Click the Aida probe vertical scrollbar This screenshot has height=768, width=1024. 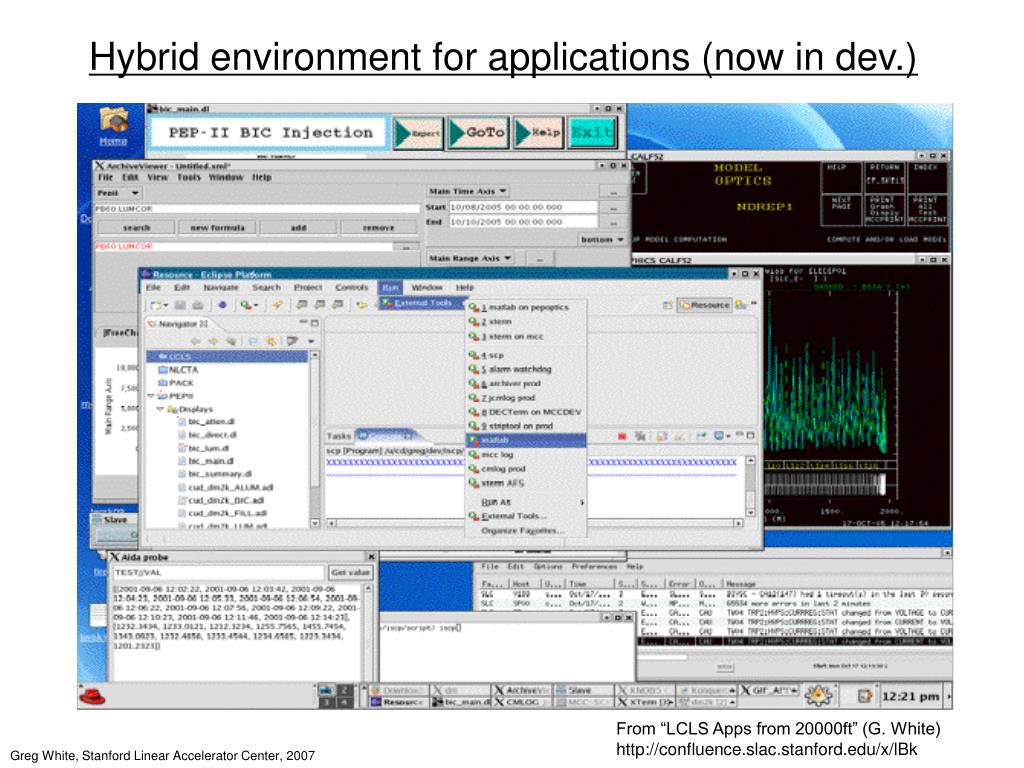pyautogui.click(x=368, y=632)
